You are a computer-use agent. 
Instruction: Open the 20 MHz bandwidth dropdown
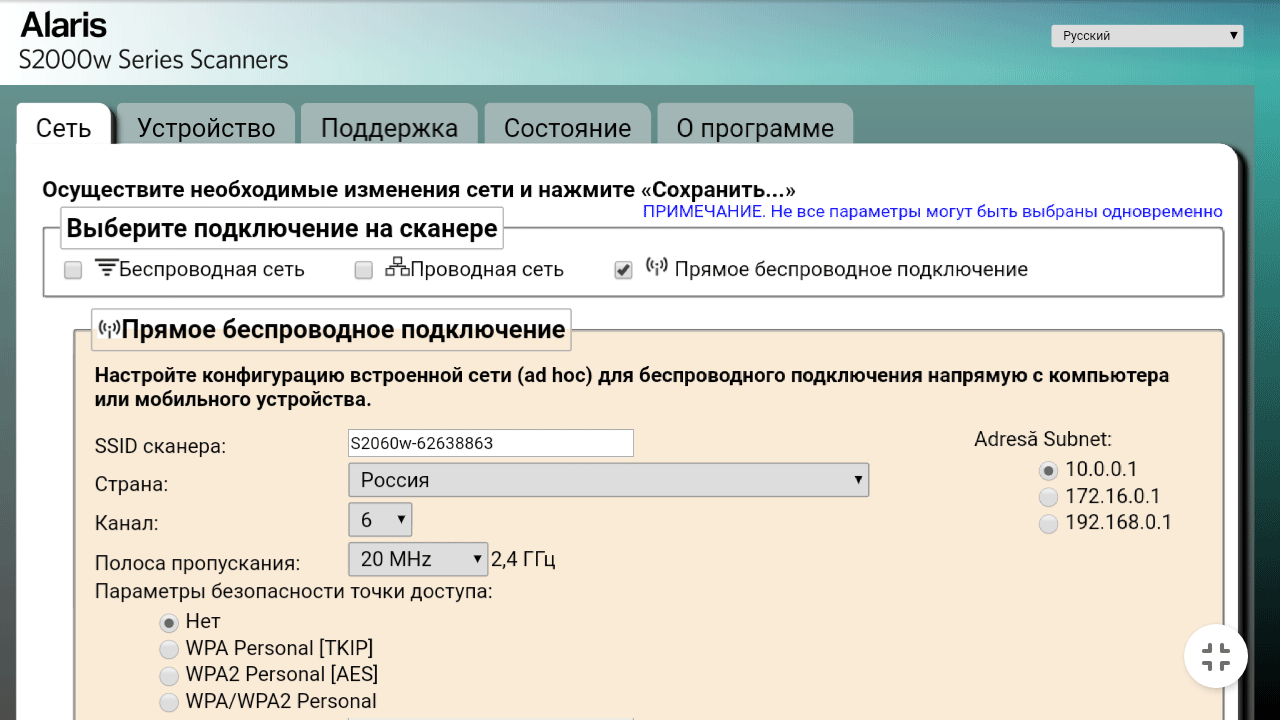(417, 559)
